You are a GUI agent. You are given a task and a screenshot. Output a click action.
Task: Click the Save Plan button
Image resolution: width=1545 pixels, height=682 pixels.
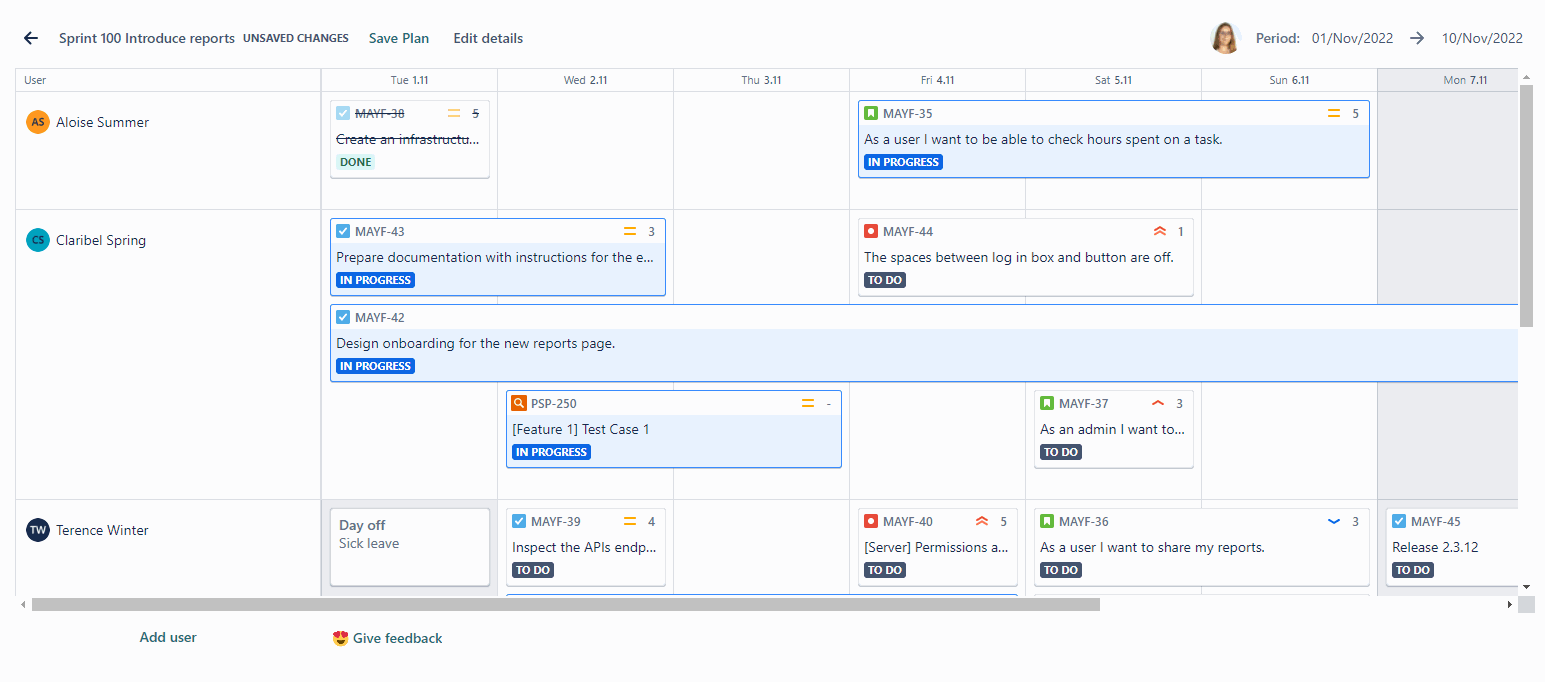coord(399,38)
